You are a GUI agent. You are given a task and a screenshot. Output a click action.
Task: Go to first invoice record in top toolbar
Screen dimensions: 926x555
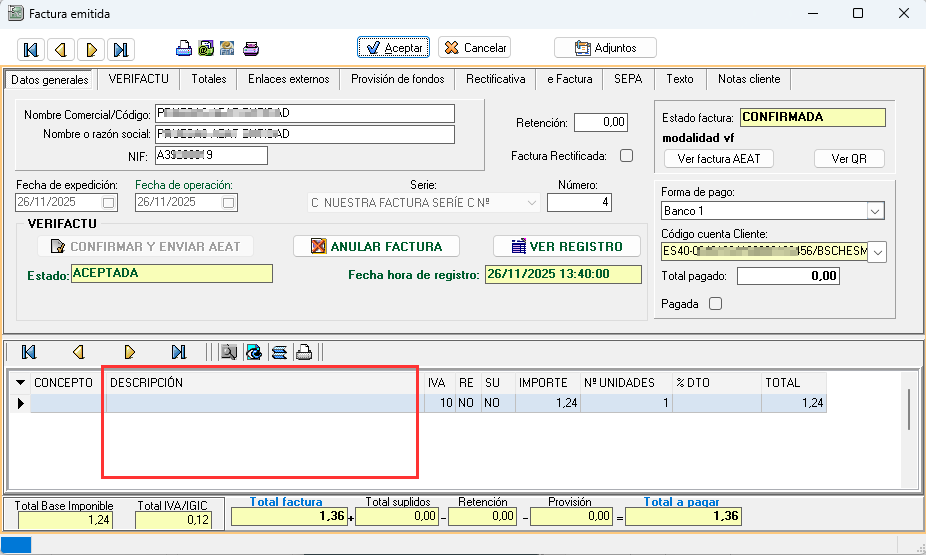pos(30,49)
